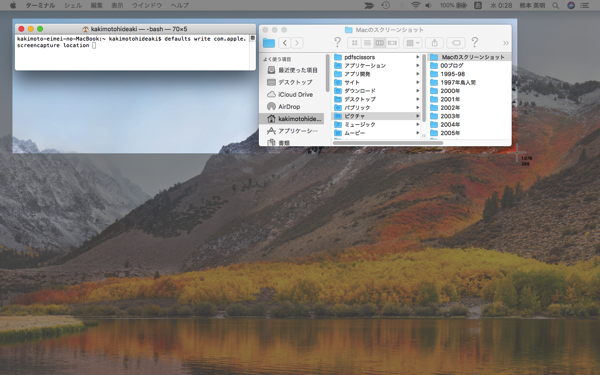Open Notification Center list icon

584,5
